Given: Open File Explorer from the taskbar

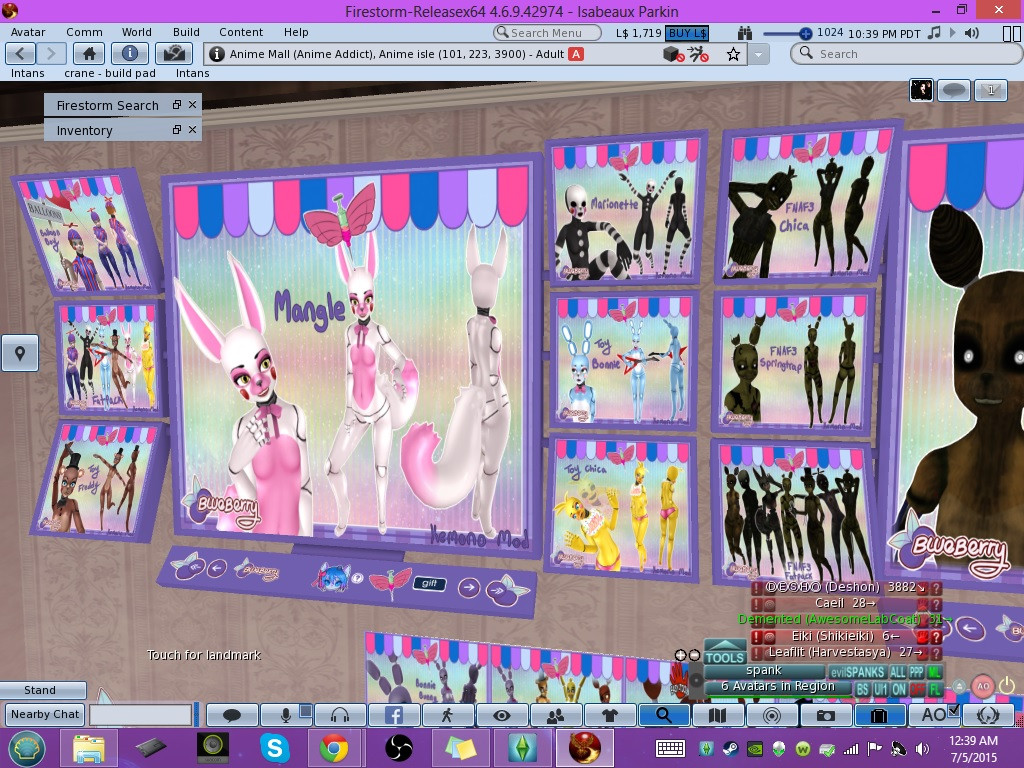Looking at the screenshot, I should coord(89,748).
